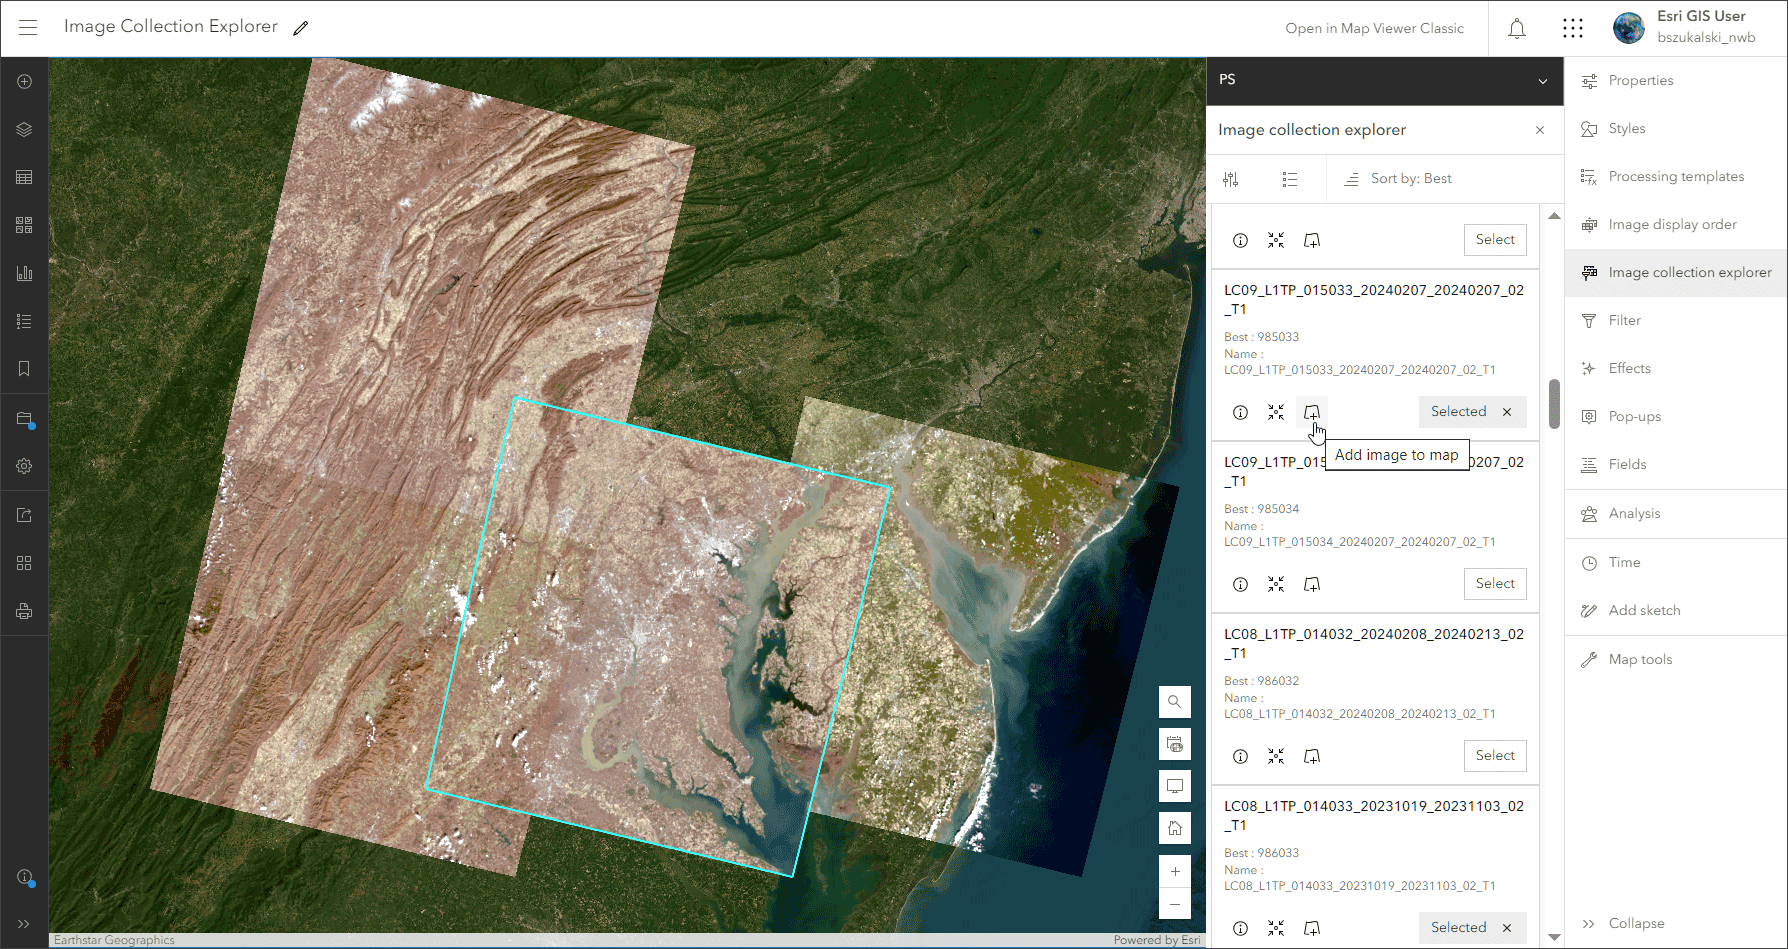Screen dimensions: 1788x949
Task: Show info for LC09_L1TP_015033 image
Action: [1240, 412]
